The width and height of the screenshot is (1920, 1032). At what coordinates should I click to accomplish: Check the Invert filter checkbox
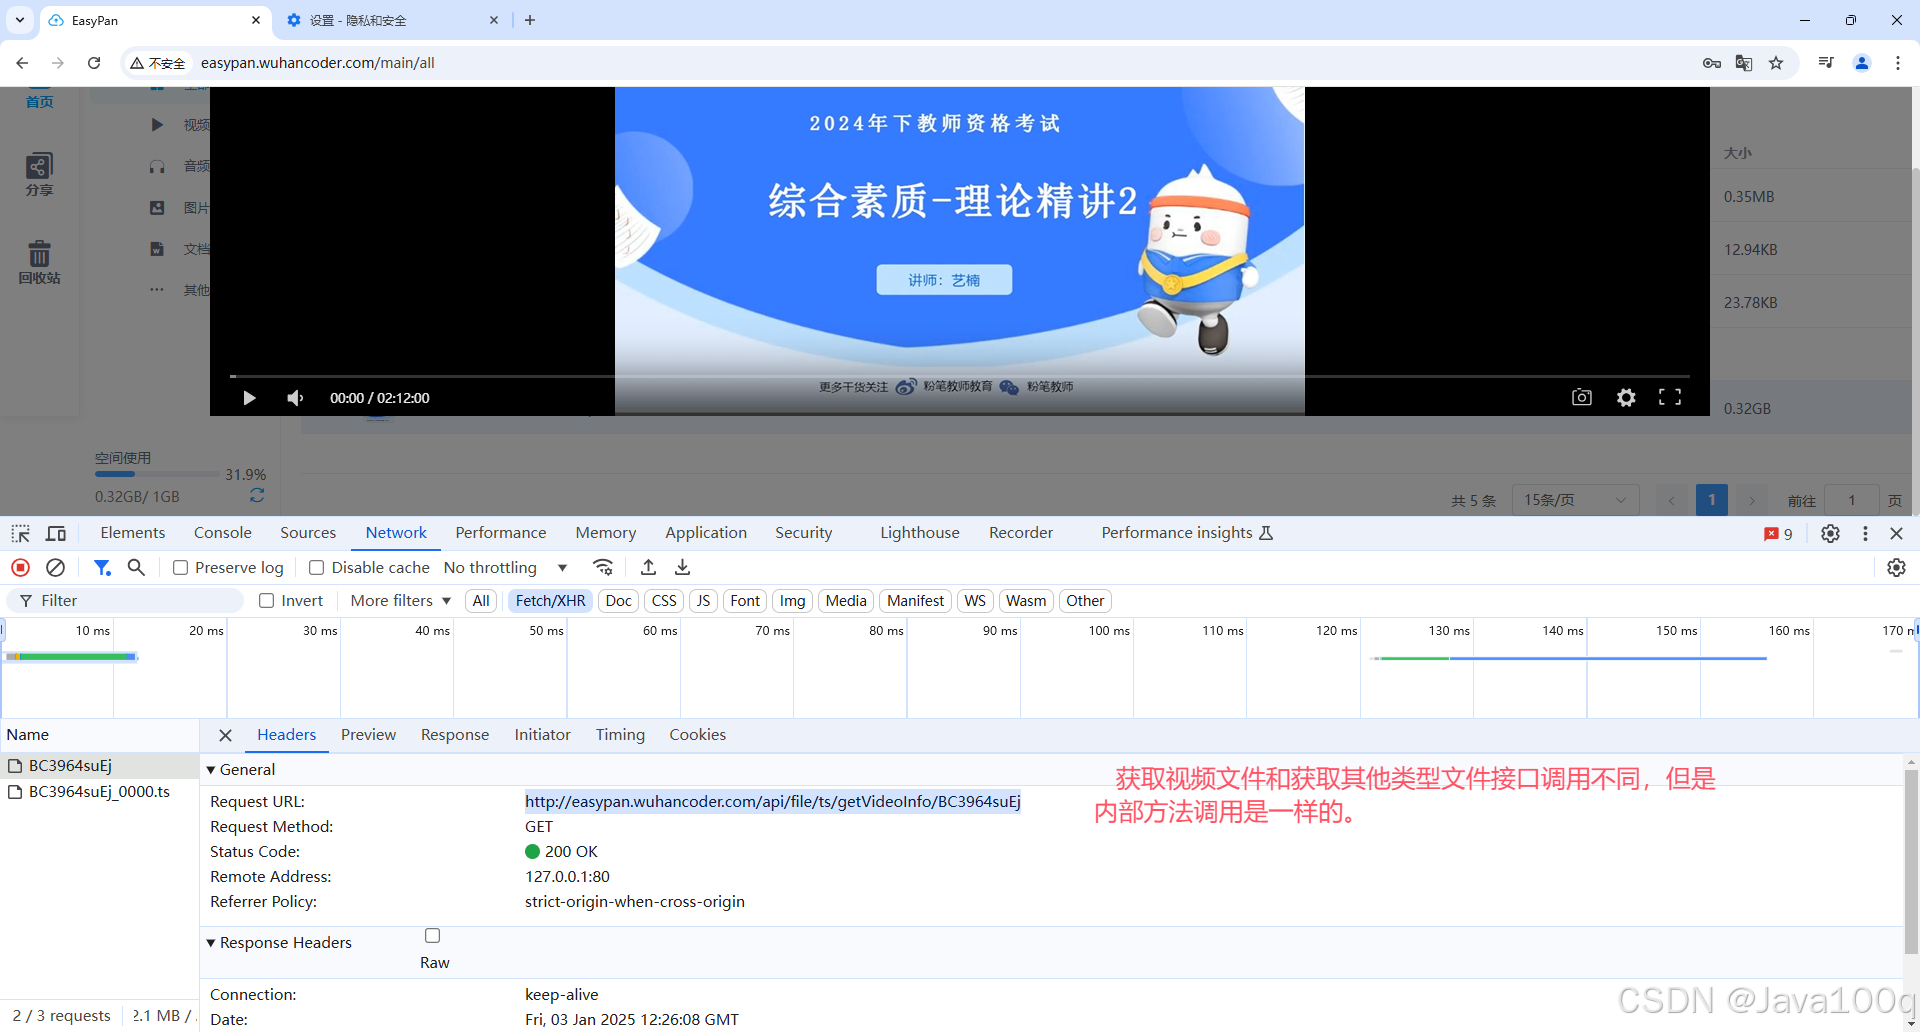tap(266, 600)
